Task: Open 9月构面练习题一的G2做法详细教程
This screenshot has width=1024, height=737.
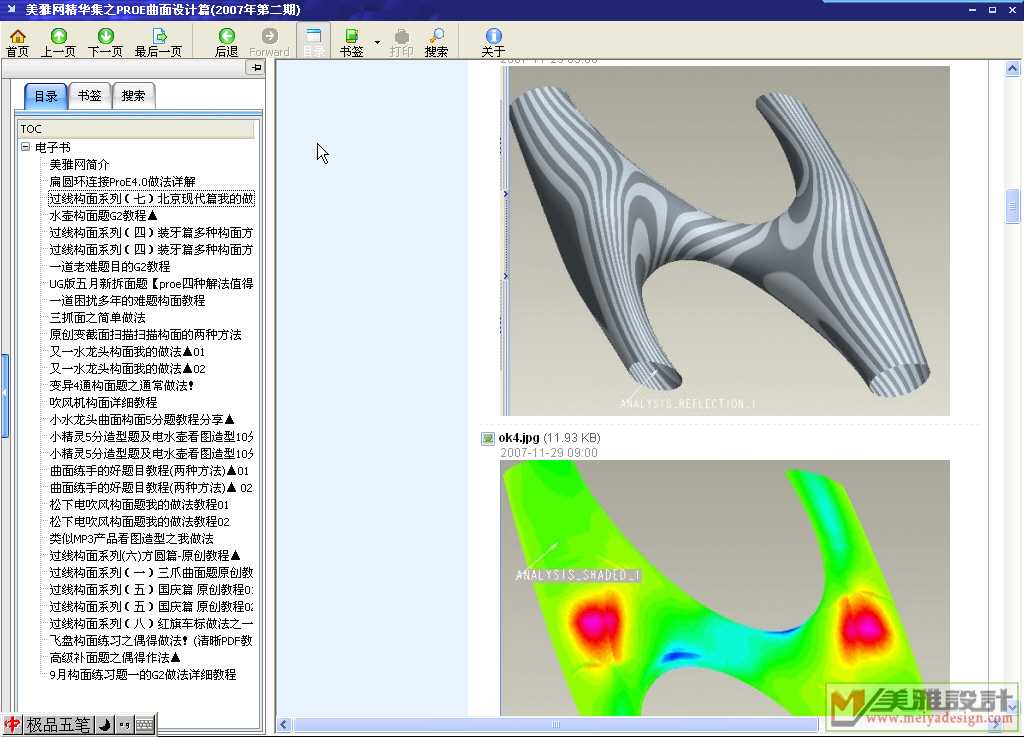Action: point(143,674)
